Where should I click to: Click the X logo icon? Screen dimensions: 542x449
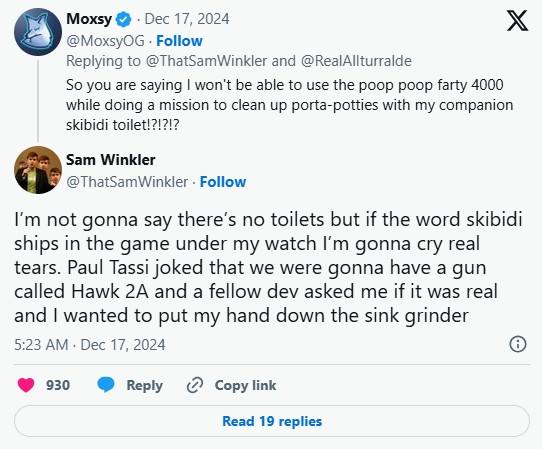pyautogui.click(x=517, y=21)
